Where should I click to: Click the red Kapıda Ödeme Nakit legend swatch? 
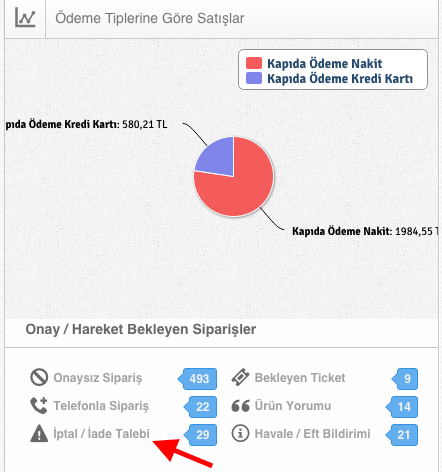click(x=254, y=63)
